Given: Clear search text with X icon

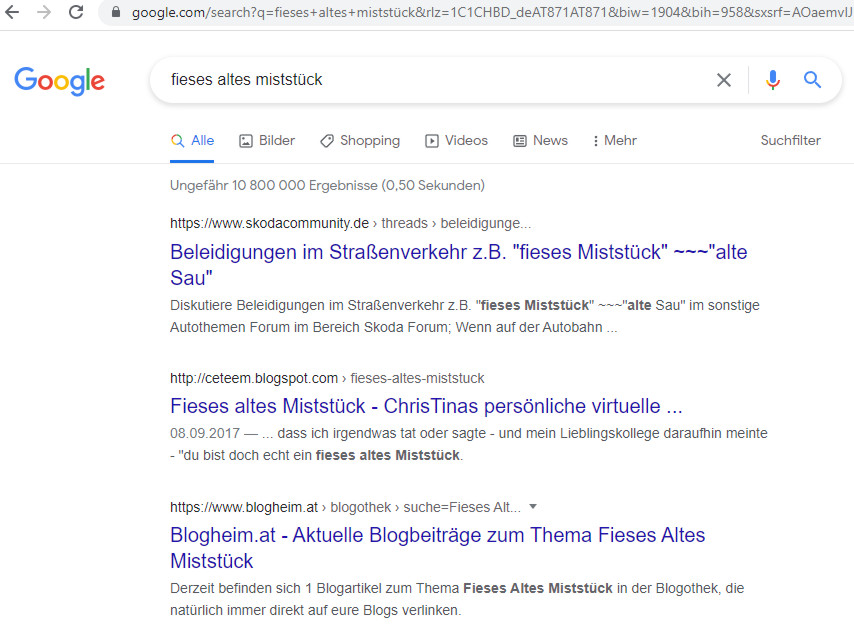Looking at the screenshot, I should (724, 80).
